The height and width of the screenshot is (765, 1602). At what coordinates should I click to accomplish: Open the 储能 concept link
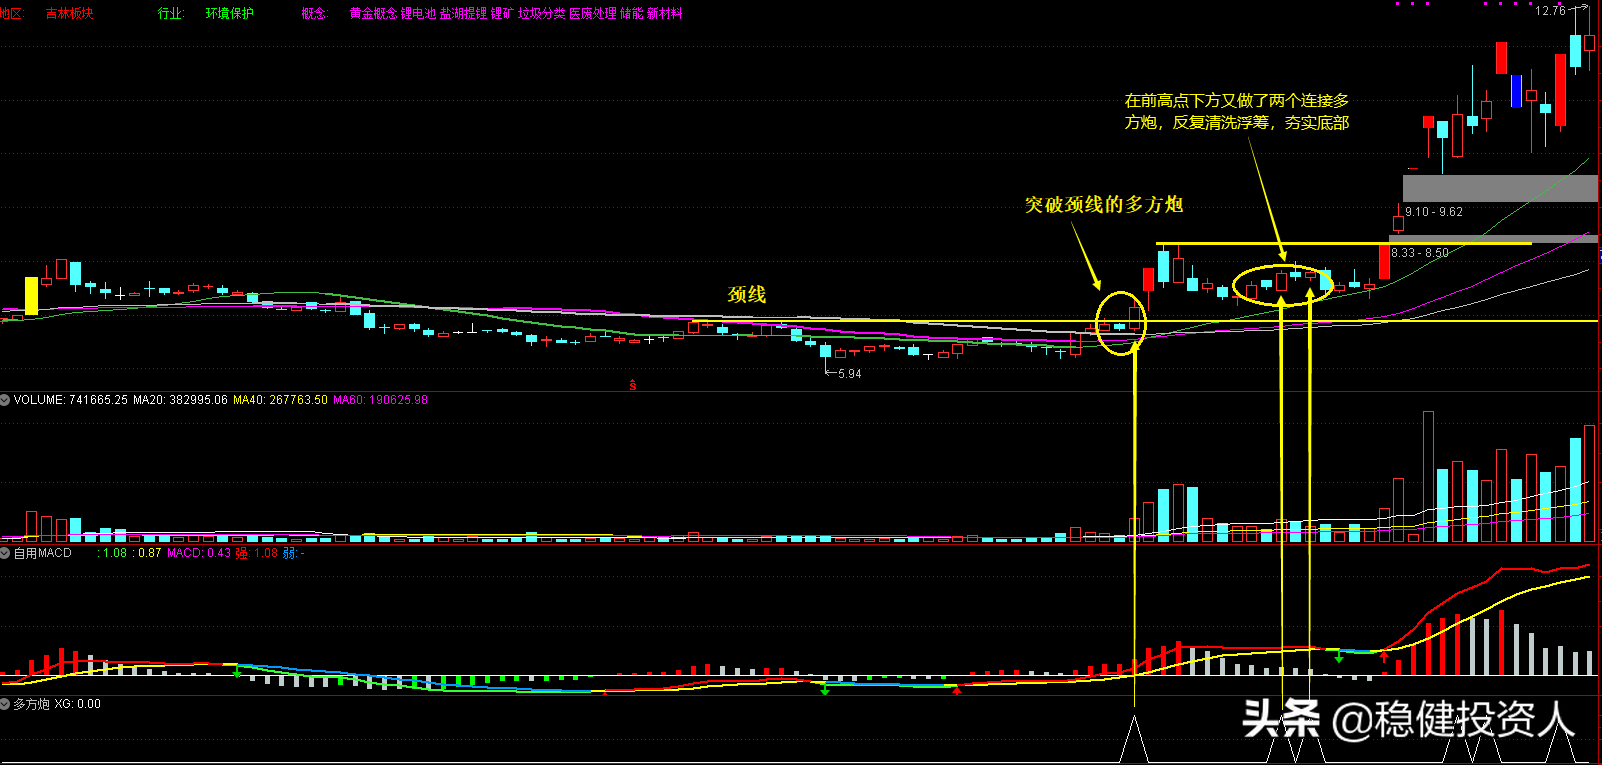click(632, 14)
